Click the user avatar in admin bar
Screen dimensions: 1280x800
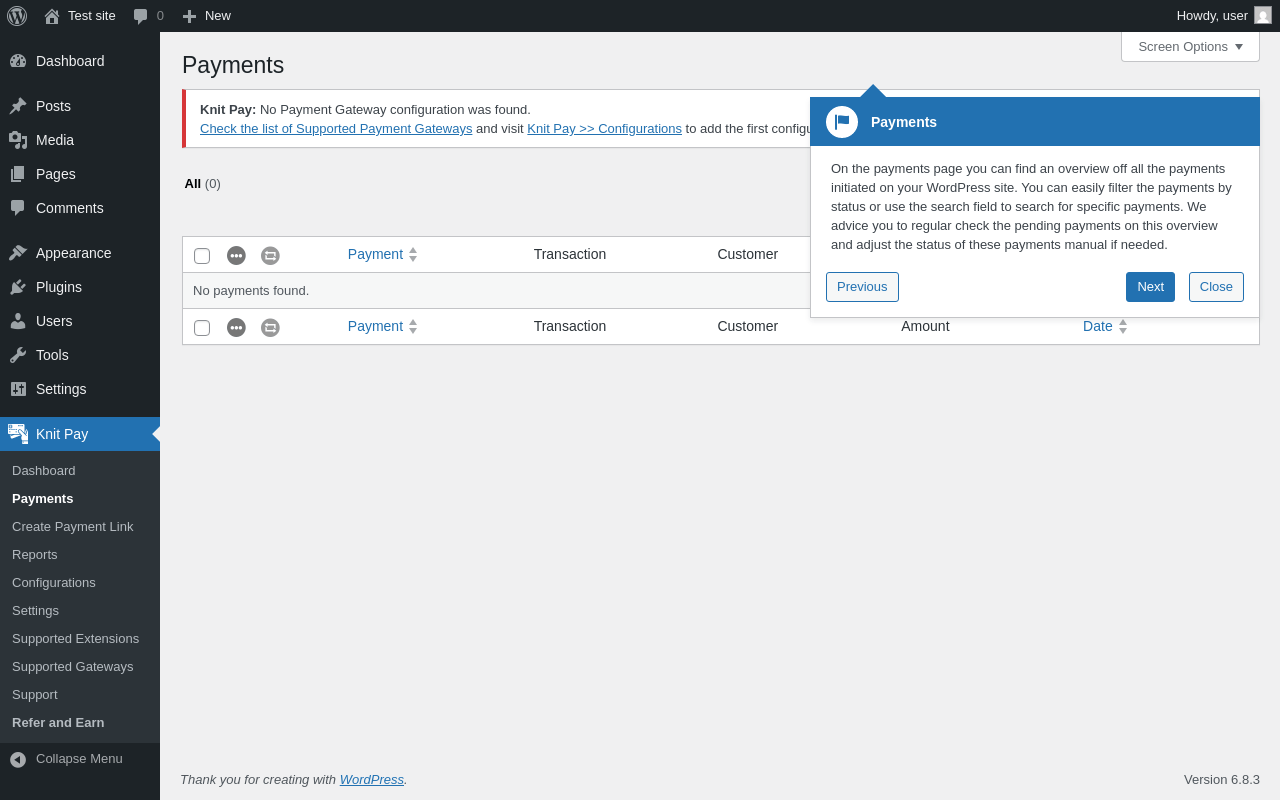tap(1263, 16)
